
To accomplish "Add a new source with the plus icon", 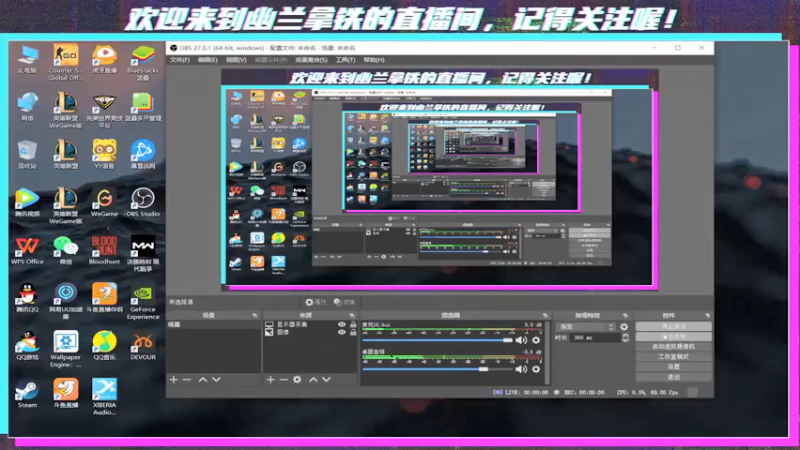I will pyautogui.click(x=270, y=380).
